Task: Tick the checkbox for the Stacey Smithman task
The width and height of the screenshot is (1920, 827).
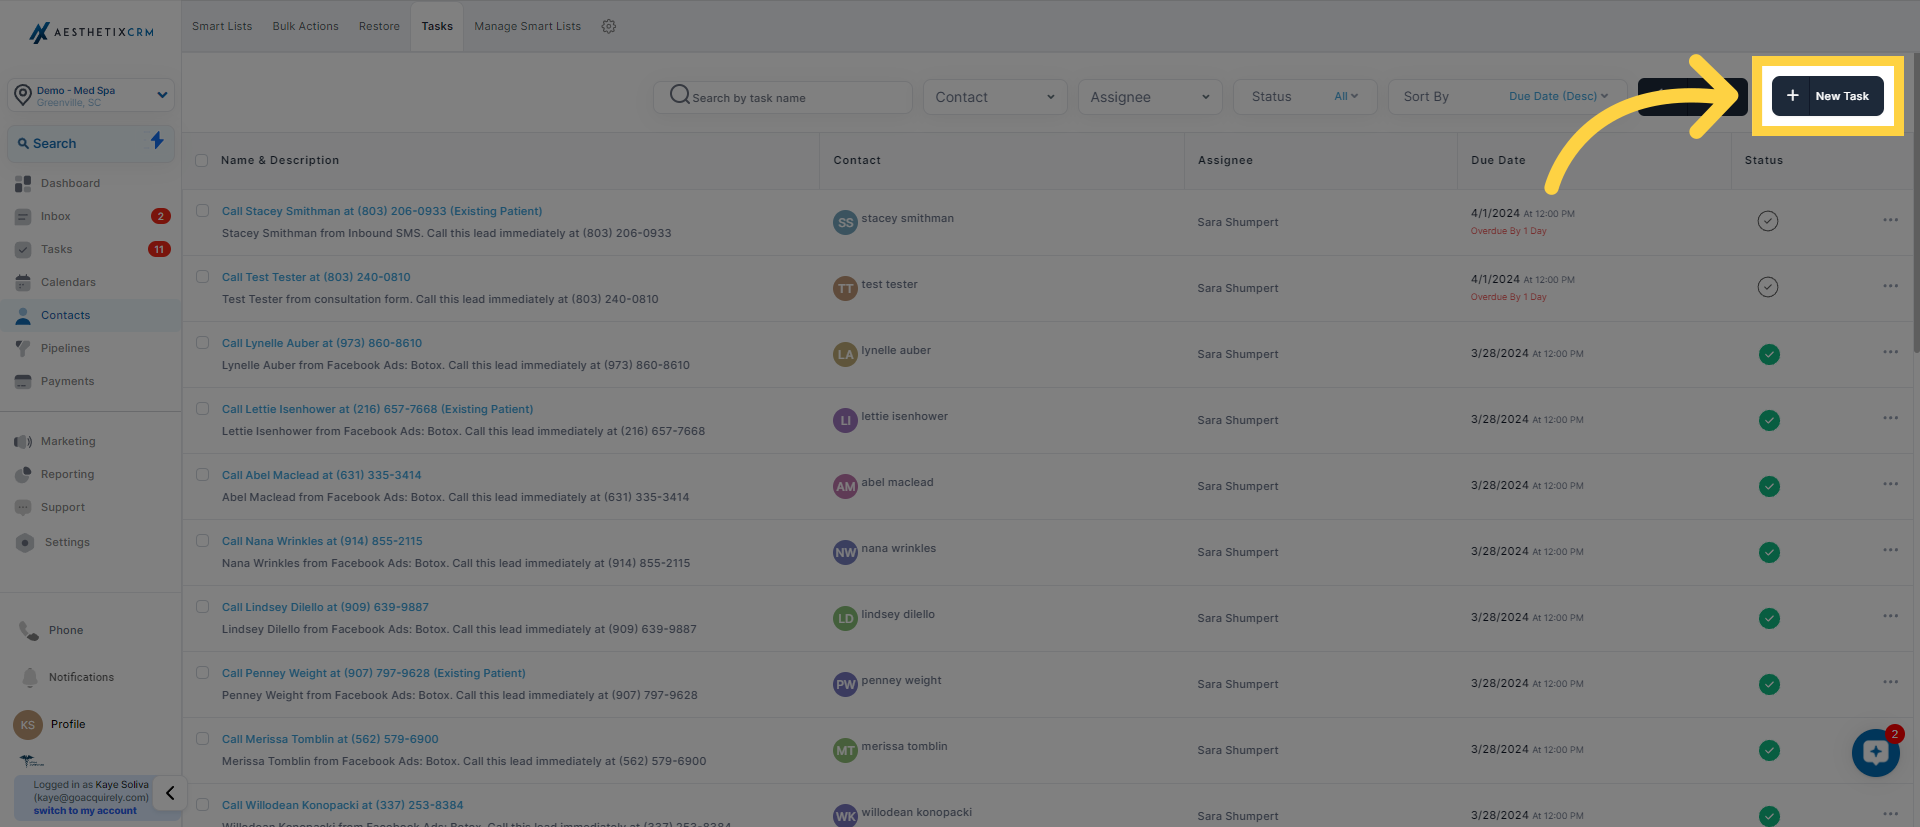Action: tap(202, 211)
